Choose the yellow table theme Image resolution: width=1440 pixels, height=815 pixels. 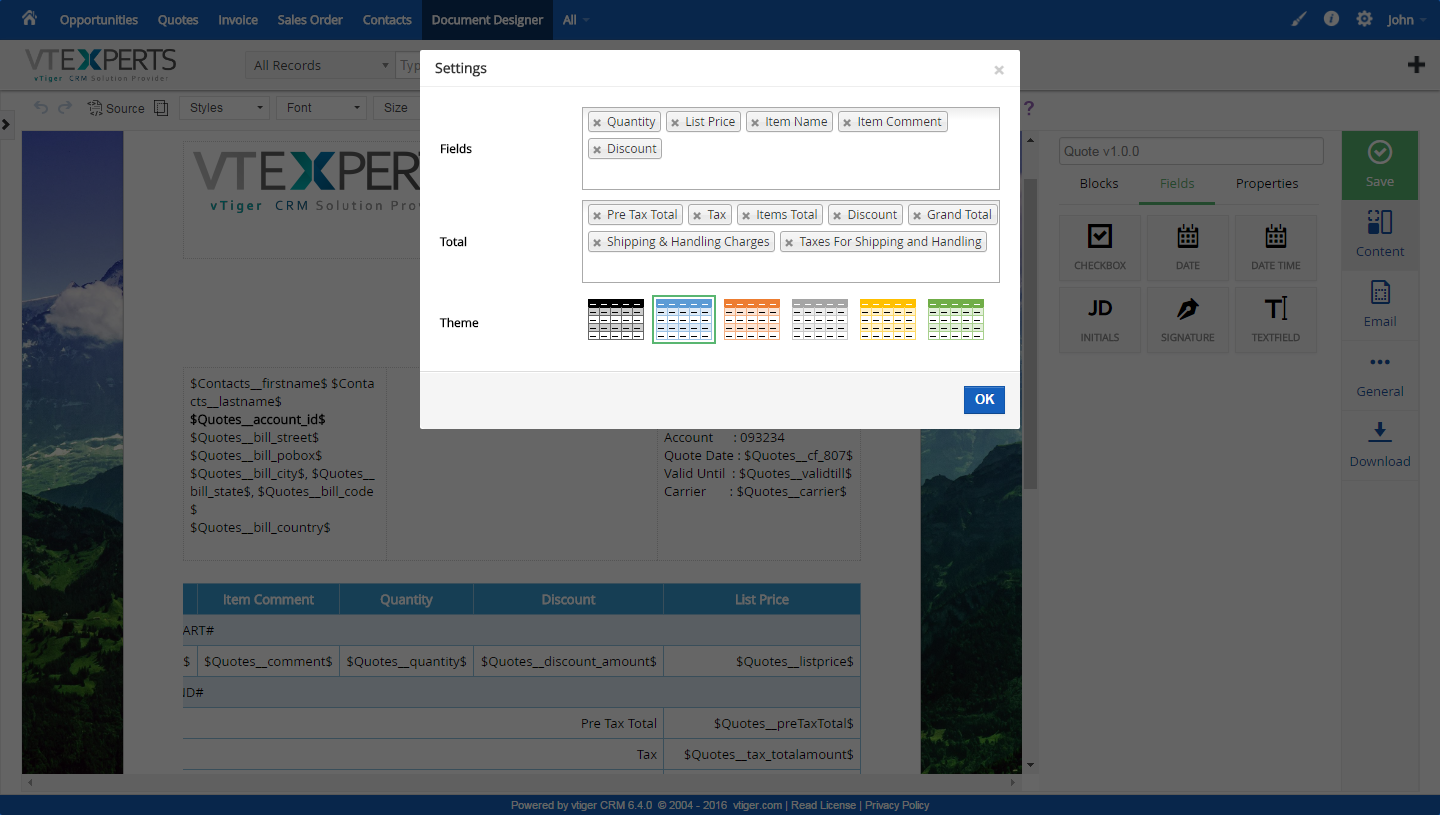(x=888, y=319)
